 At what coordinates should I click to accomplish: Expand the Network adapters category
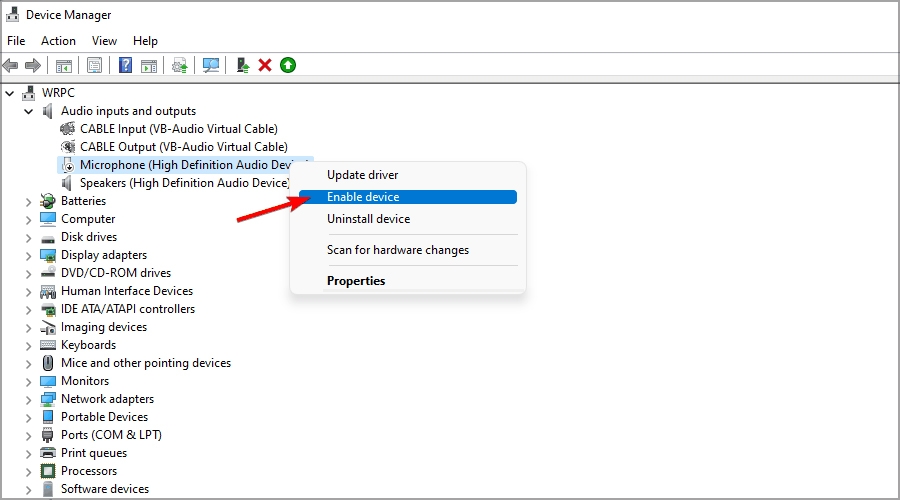point(28,400)
